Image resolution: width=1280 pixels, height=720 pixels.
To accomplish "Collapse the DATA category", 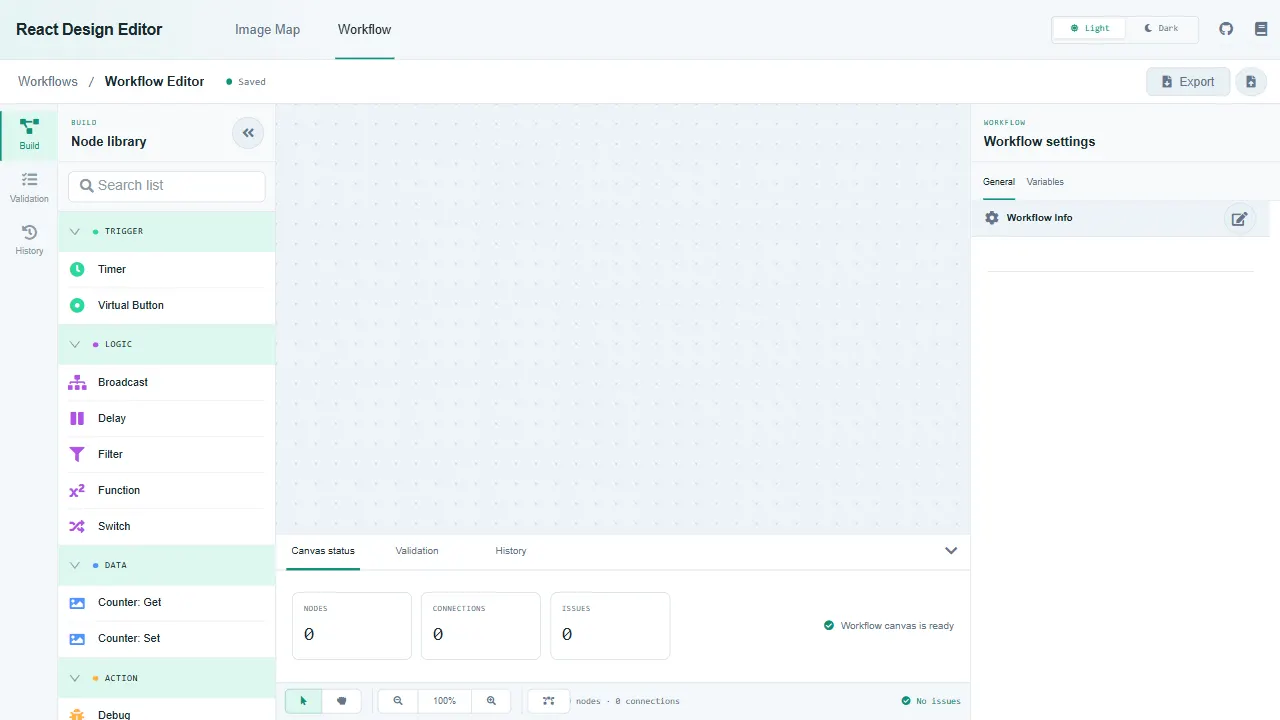I will coord(167,565).
